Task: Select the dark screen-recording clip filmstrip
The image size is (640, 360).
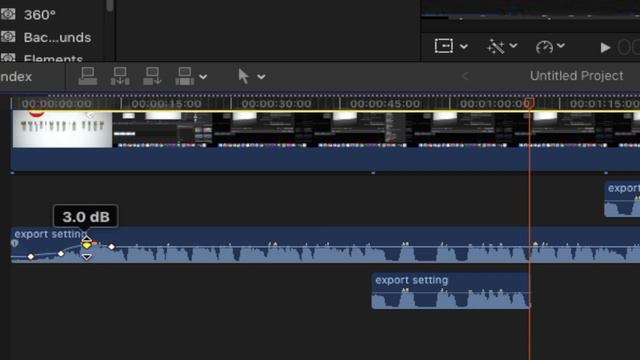Action: coord(376,130)
